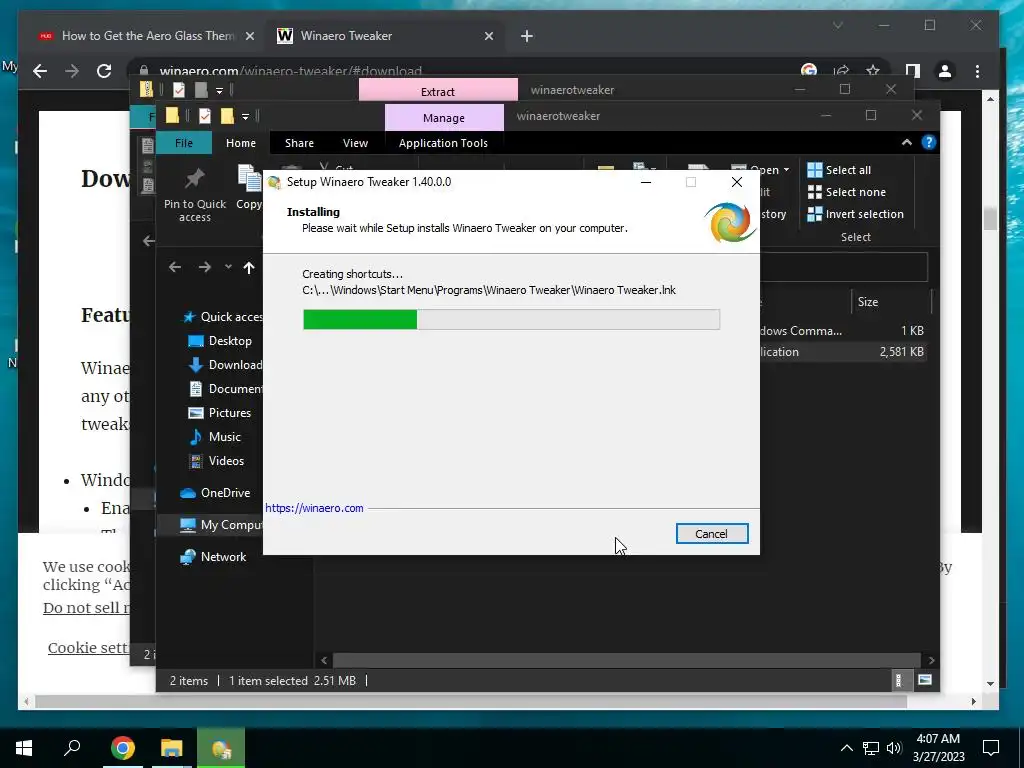Open Chrome profile avatar icon
The height and width of the screenshot is (768, 1024).
pos(944,71)
